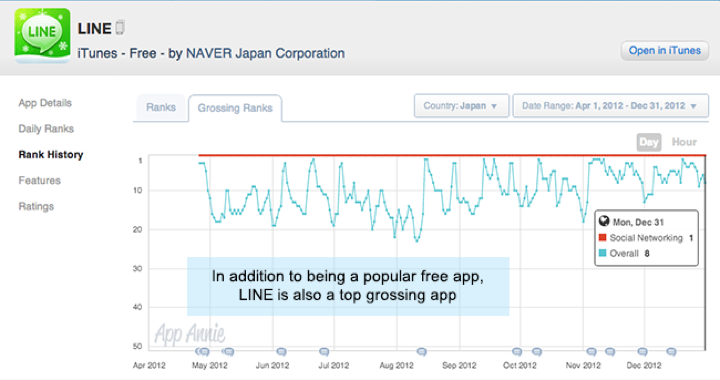Click the event bubble marker at Oct 2012
The width and height of the screenshot is (720, 380).
pos(517,352)
